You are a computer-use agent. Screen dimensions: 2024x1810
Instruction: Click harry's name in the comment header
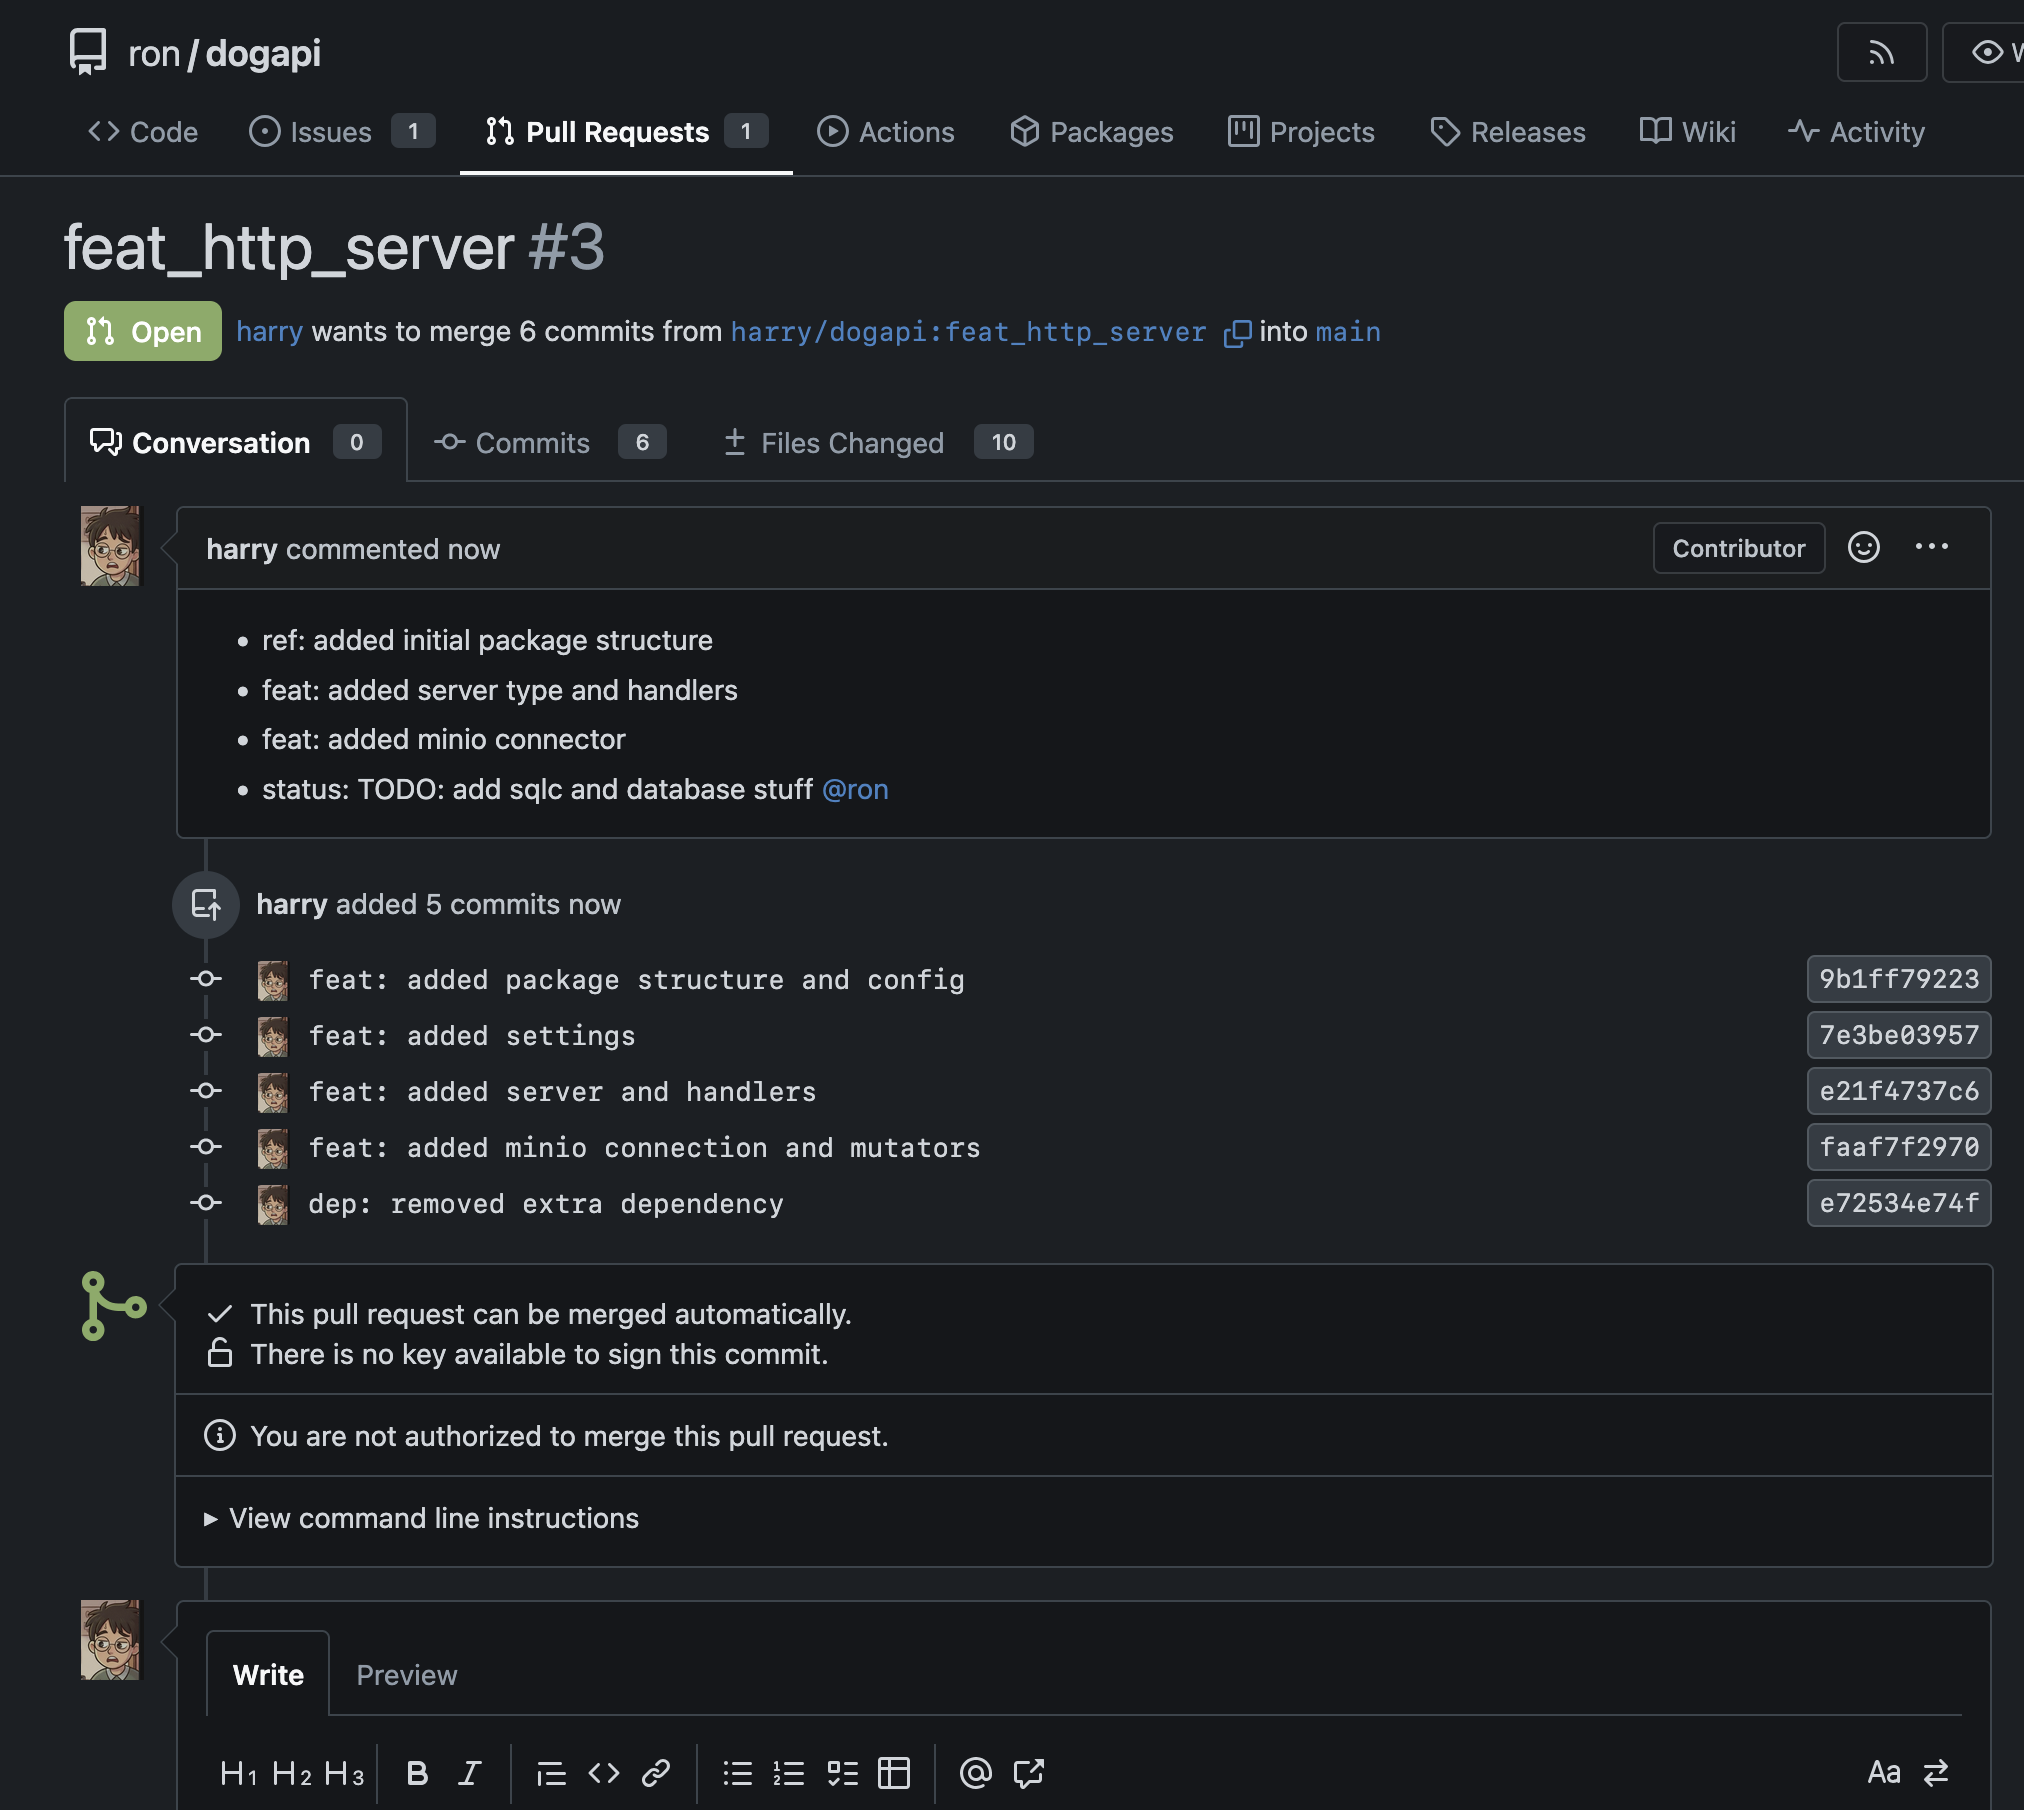coord(242,549)
